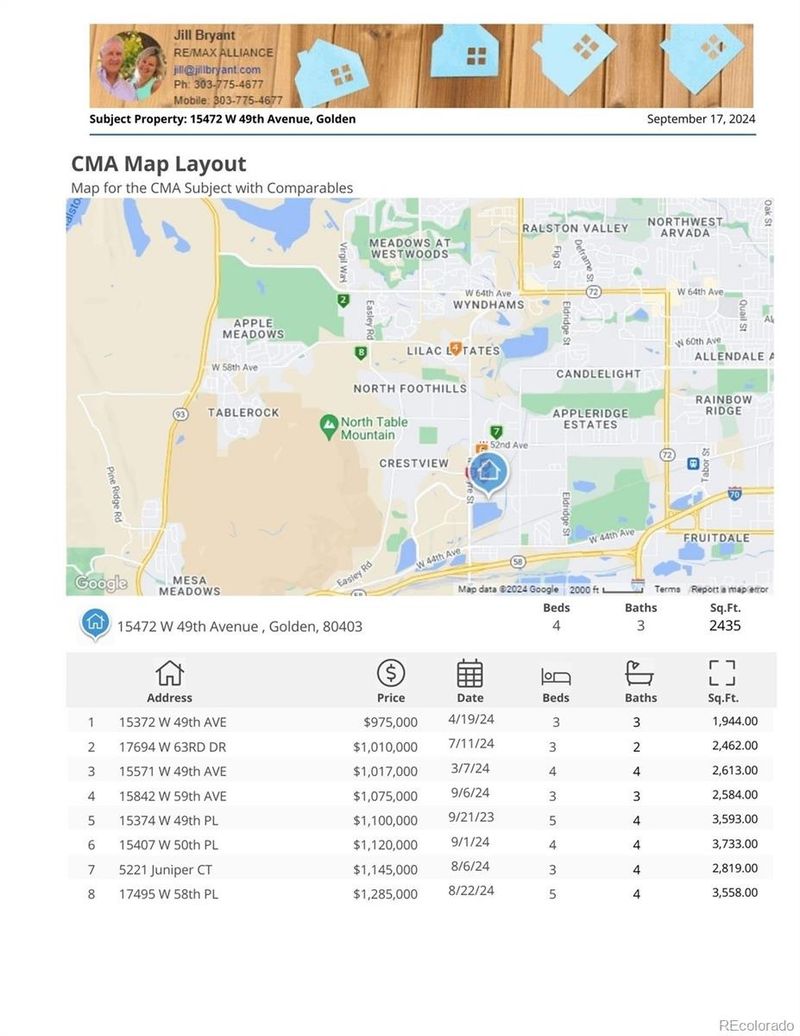Open the map Terms link
The width and height of the screenshot is (800, 1036).
click(667, 589)
